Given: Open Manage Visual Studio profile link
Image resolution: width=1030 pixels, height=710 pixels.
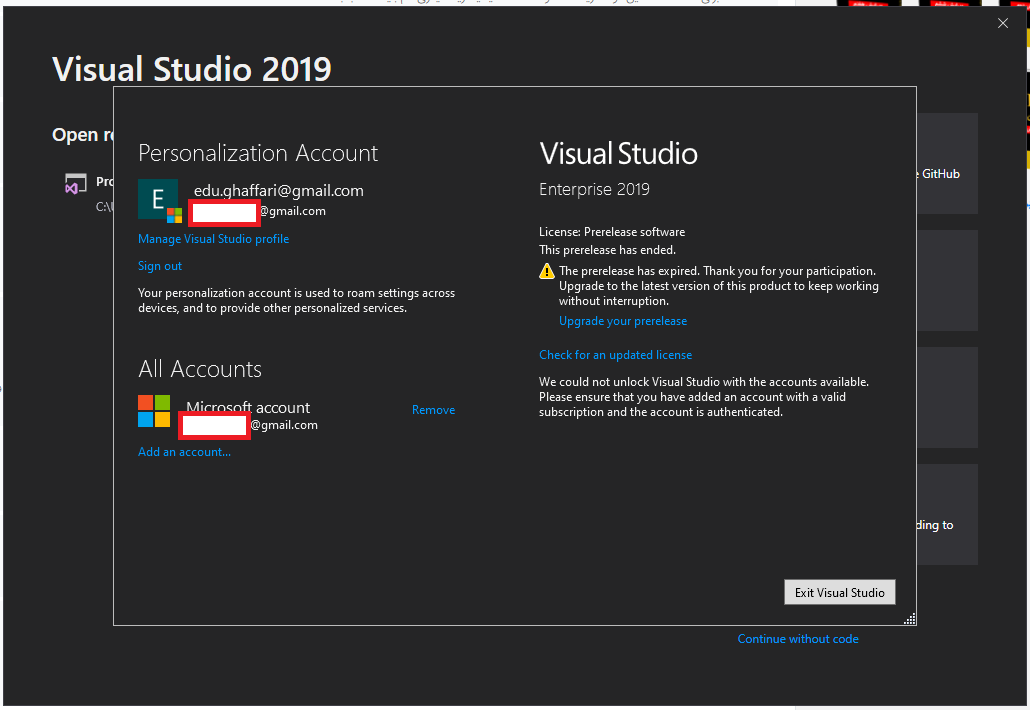Looking at the screenshot, I should coord(213,239).
